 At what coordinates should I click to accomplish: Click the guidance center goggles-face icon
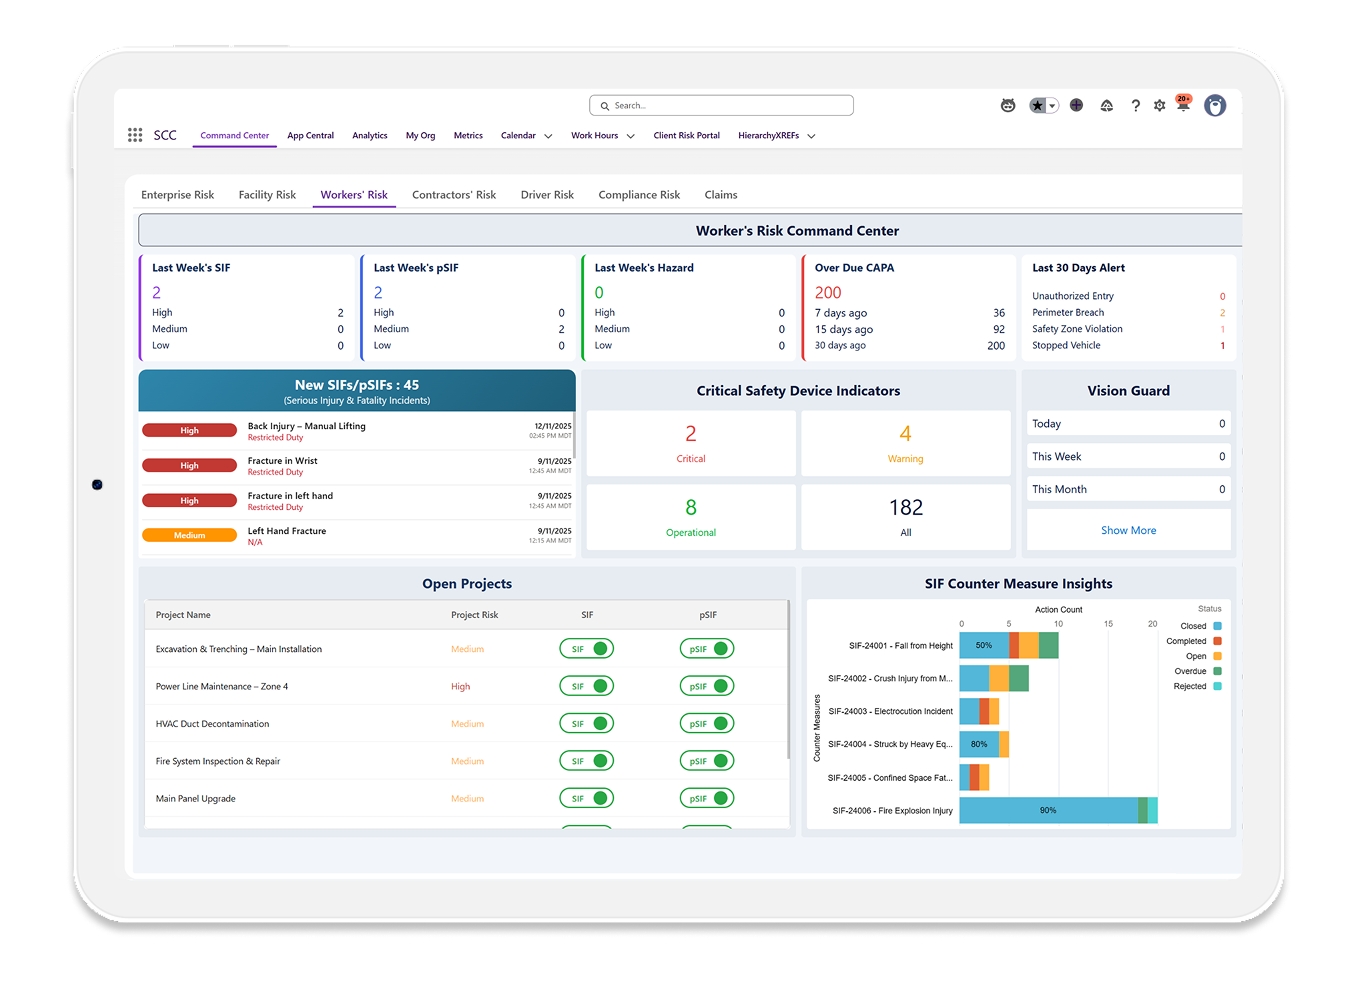[1008, 105]
